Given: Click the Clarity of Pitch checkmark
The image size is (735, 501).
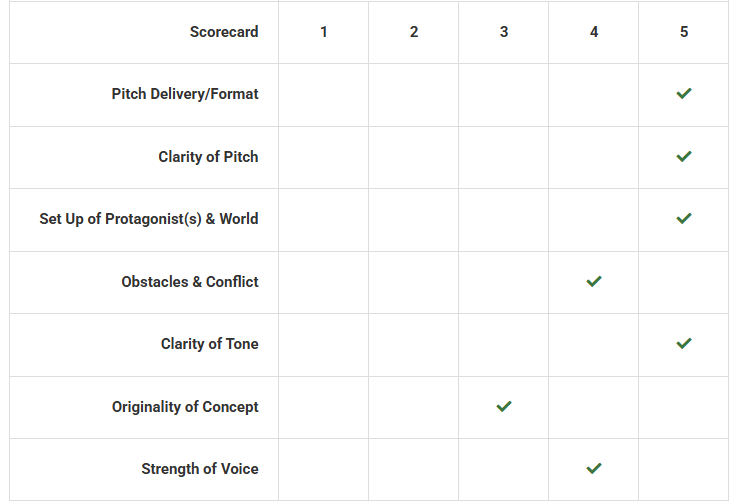Looking at the screenshot, I should pos(684,157).
